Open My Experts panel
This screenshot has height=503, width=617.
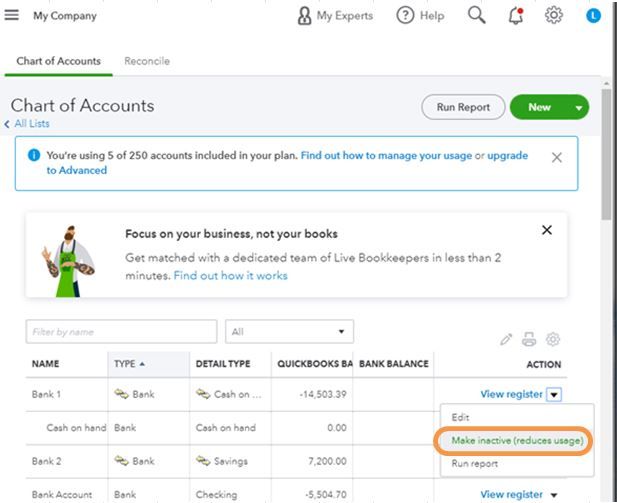click(x=335, y=16)
